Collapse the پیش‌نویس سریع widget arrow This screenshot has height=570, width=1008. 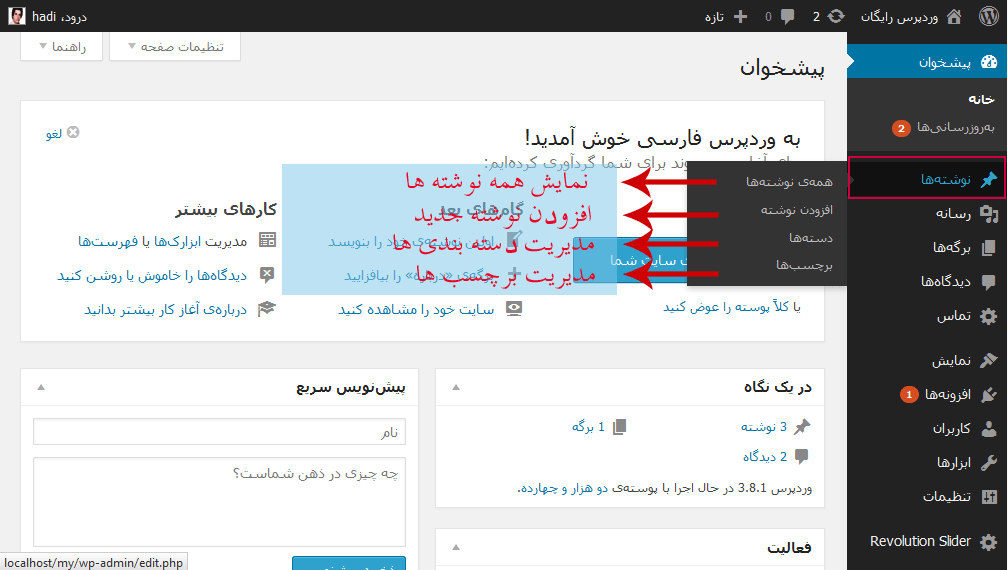coord(41,387)
